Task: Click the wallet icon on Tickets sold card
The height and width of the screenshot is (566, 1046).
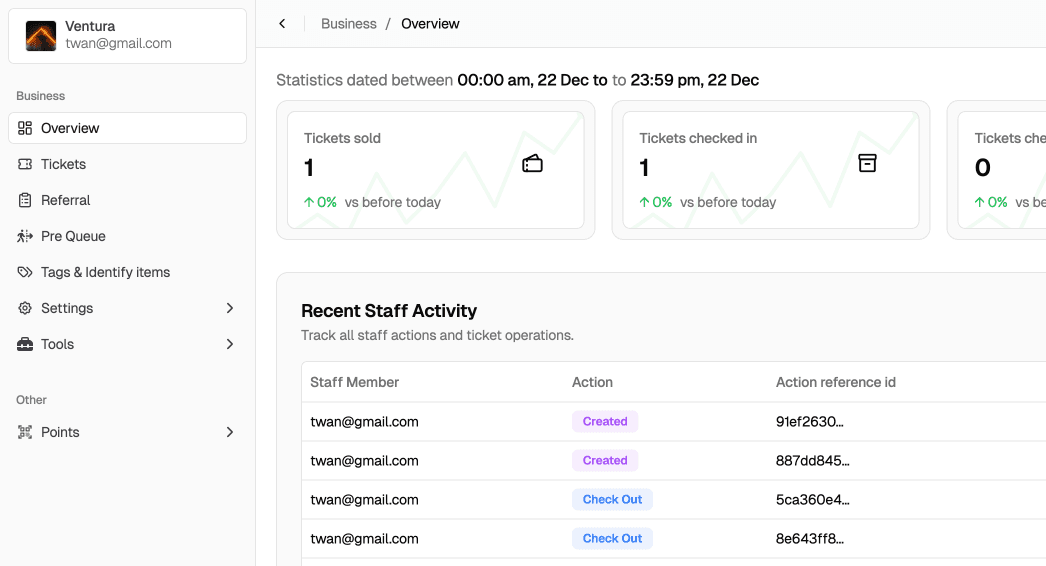Action: coord(532,164)
